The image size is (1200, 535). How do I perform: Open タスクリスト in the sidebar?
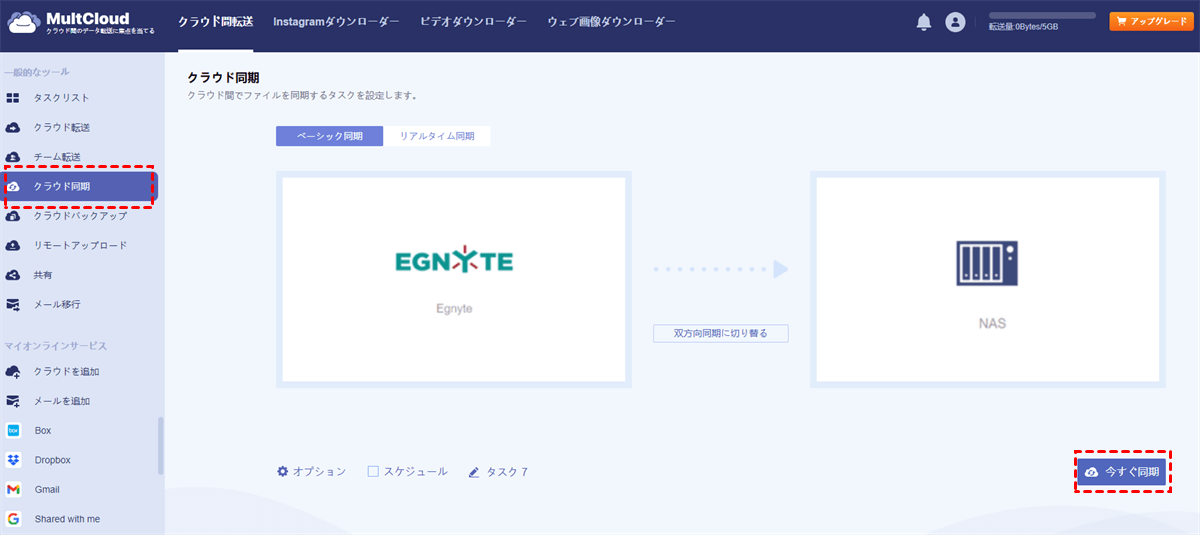coord(62,98)
